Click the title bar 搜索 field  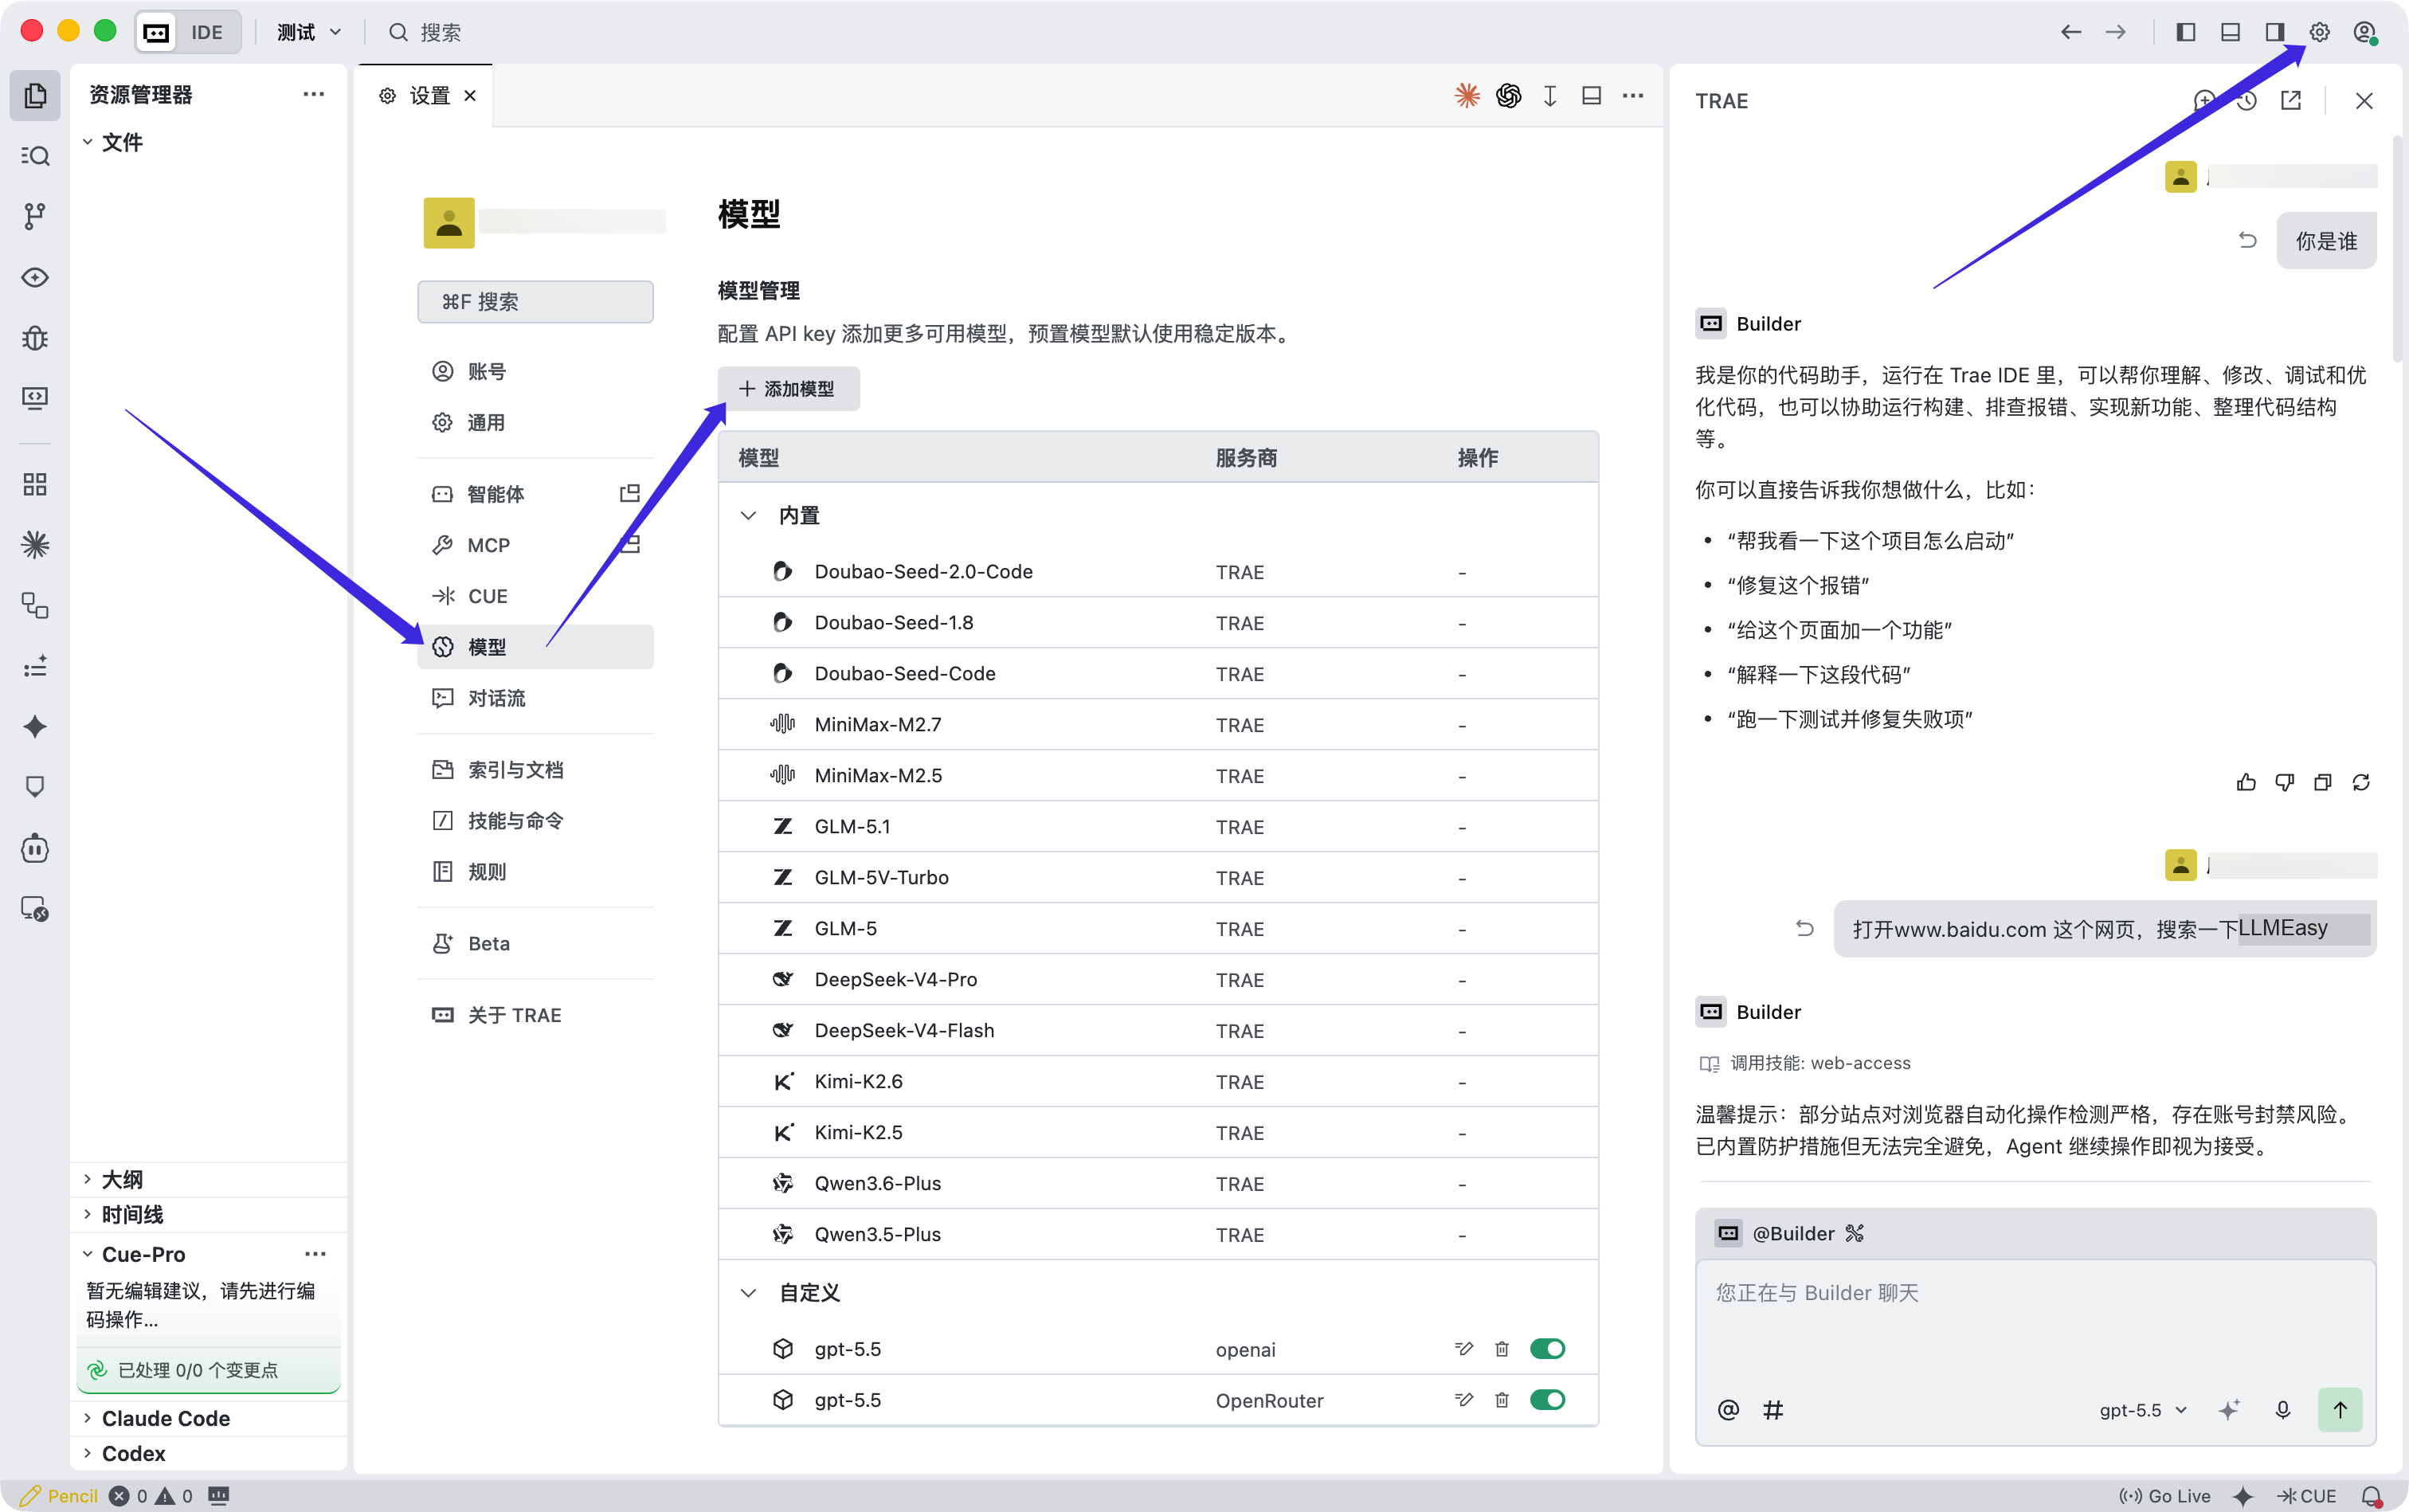click(x=426, y=32)
